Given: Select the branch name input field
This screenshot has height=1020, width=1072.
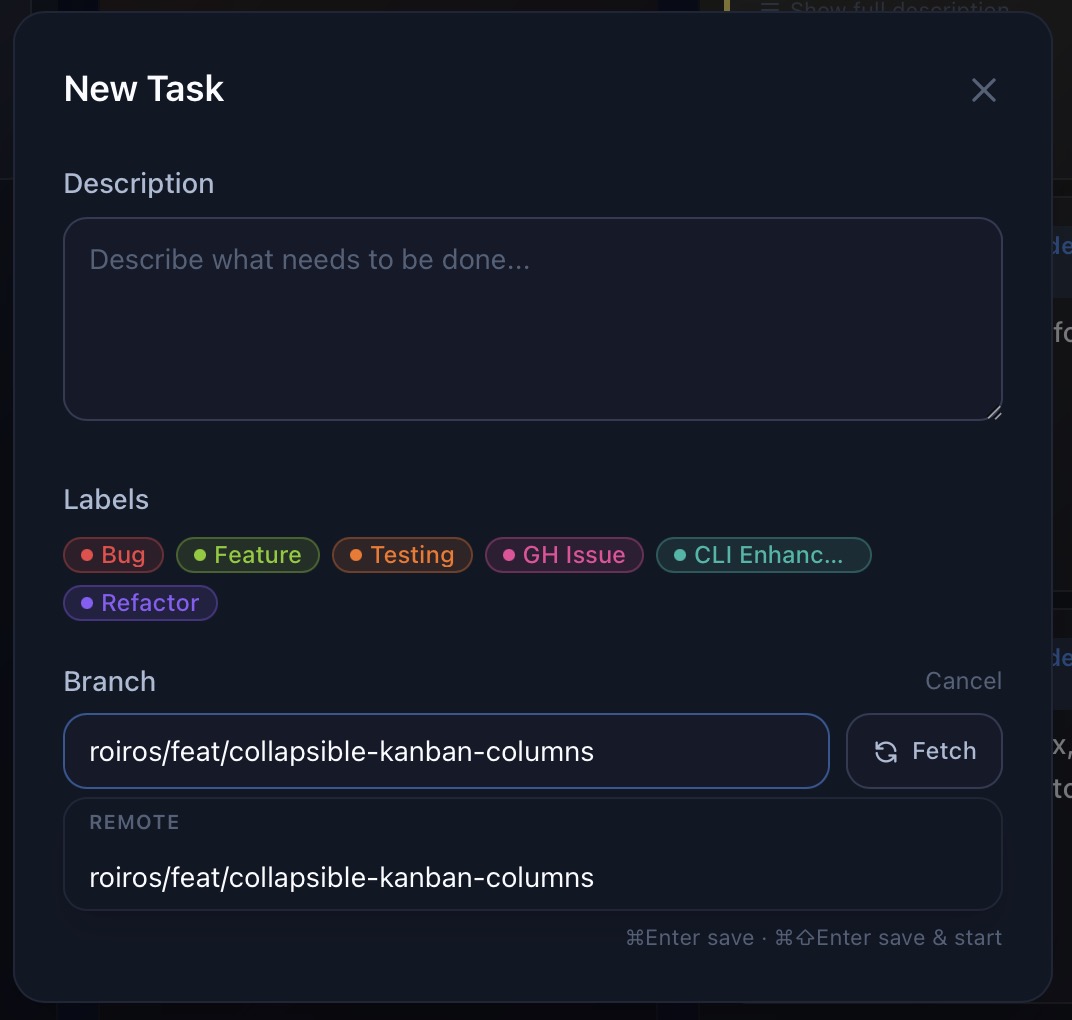Looking at the screenshot, I should tap(446, 751).
